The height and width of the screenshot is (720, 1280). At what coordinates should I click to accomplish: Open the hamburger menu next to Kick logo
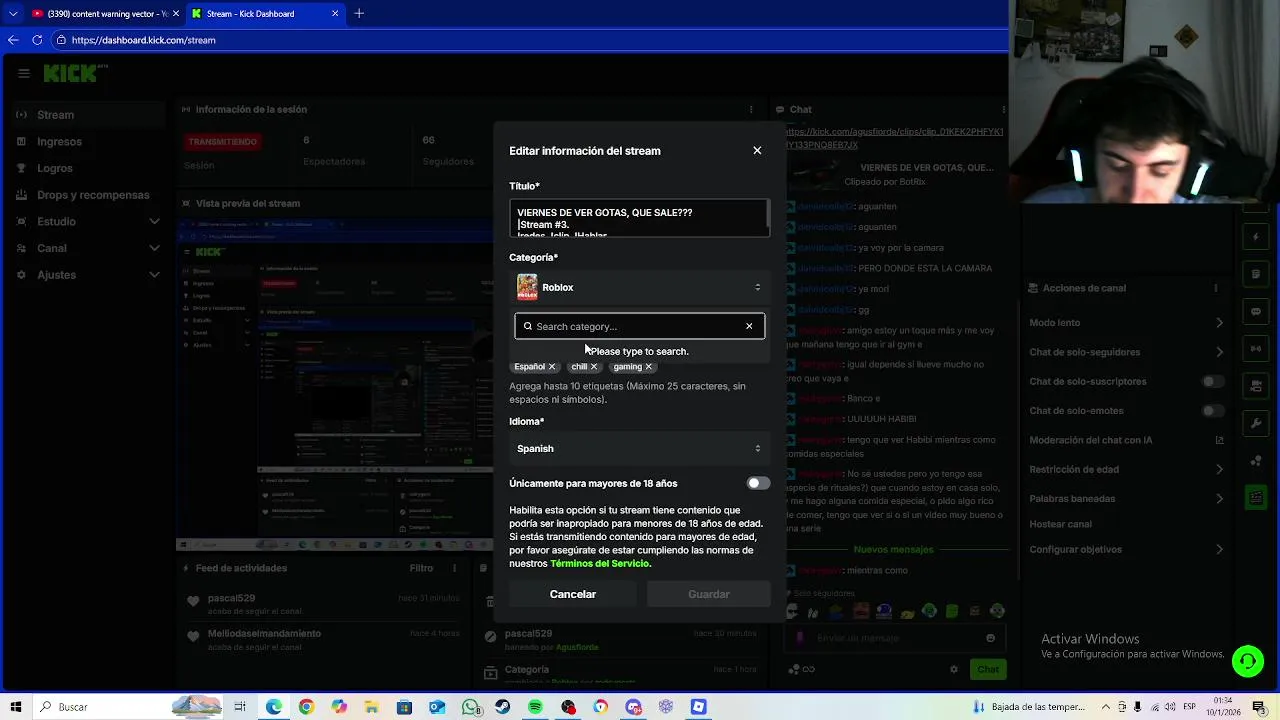click(x=23, y=73)
